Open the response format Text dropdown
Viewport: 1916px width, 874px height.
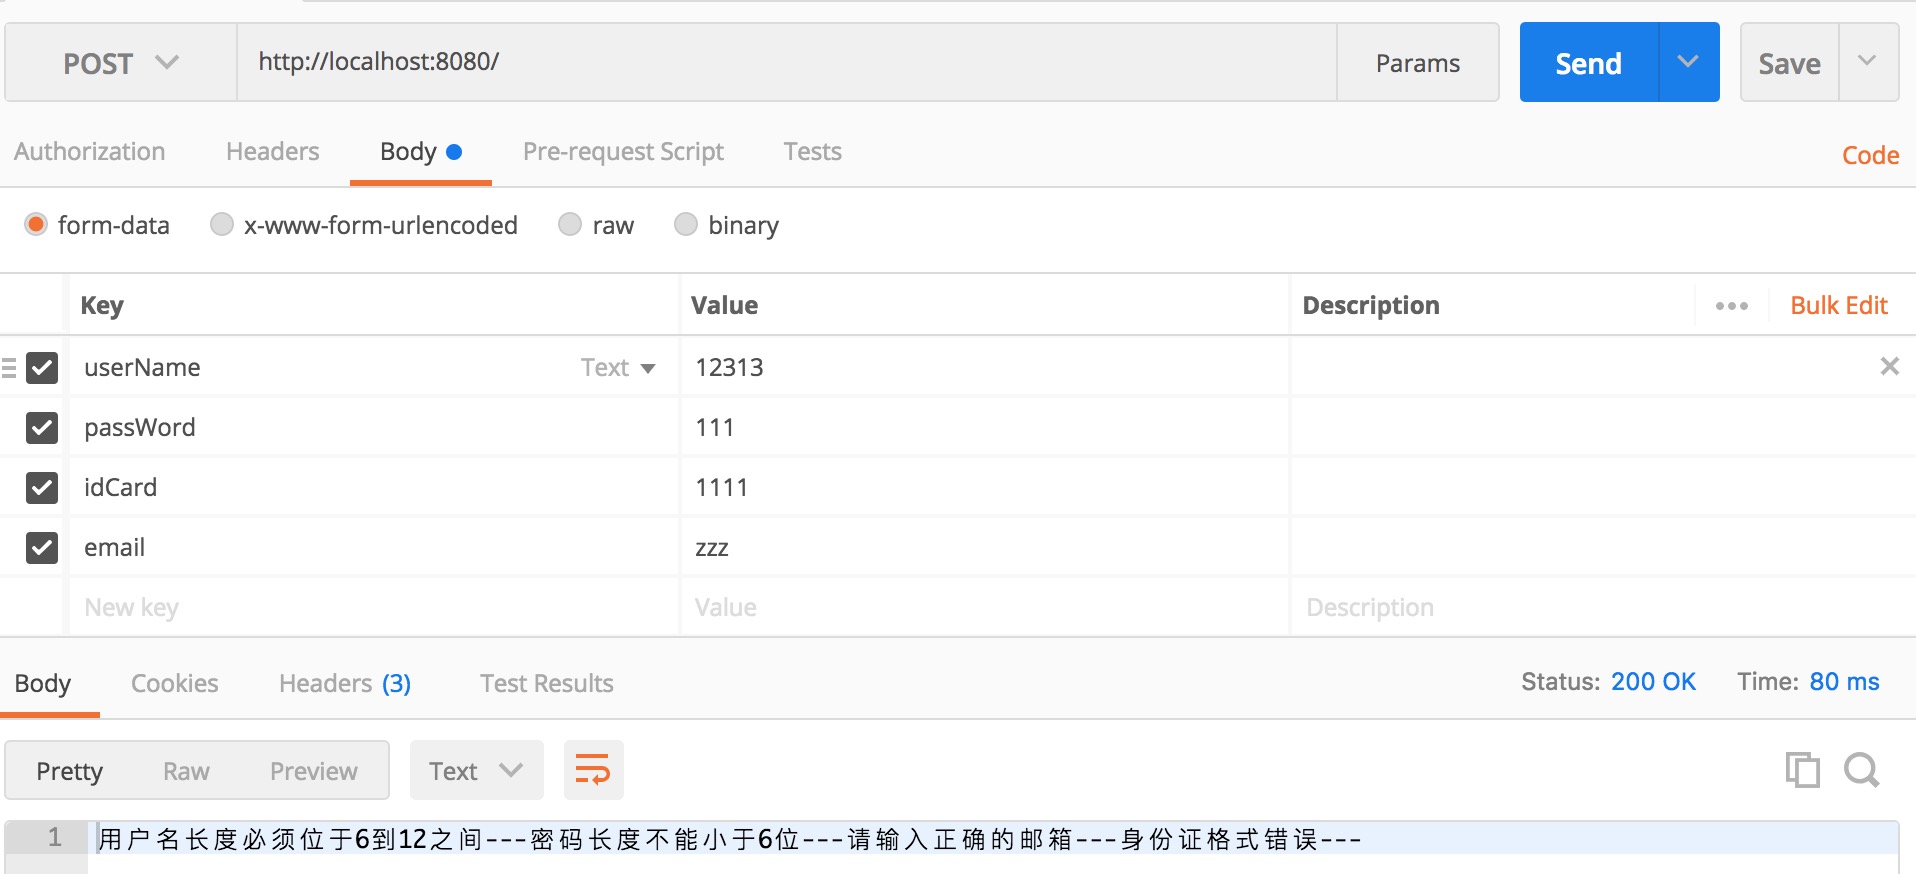[476, 771]
